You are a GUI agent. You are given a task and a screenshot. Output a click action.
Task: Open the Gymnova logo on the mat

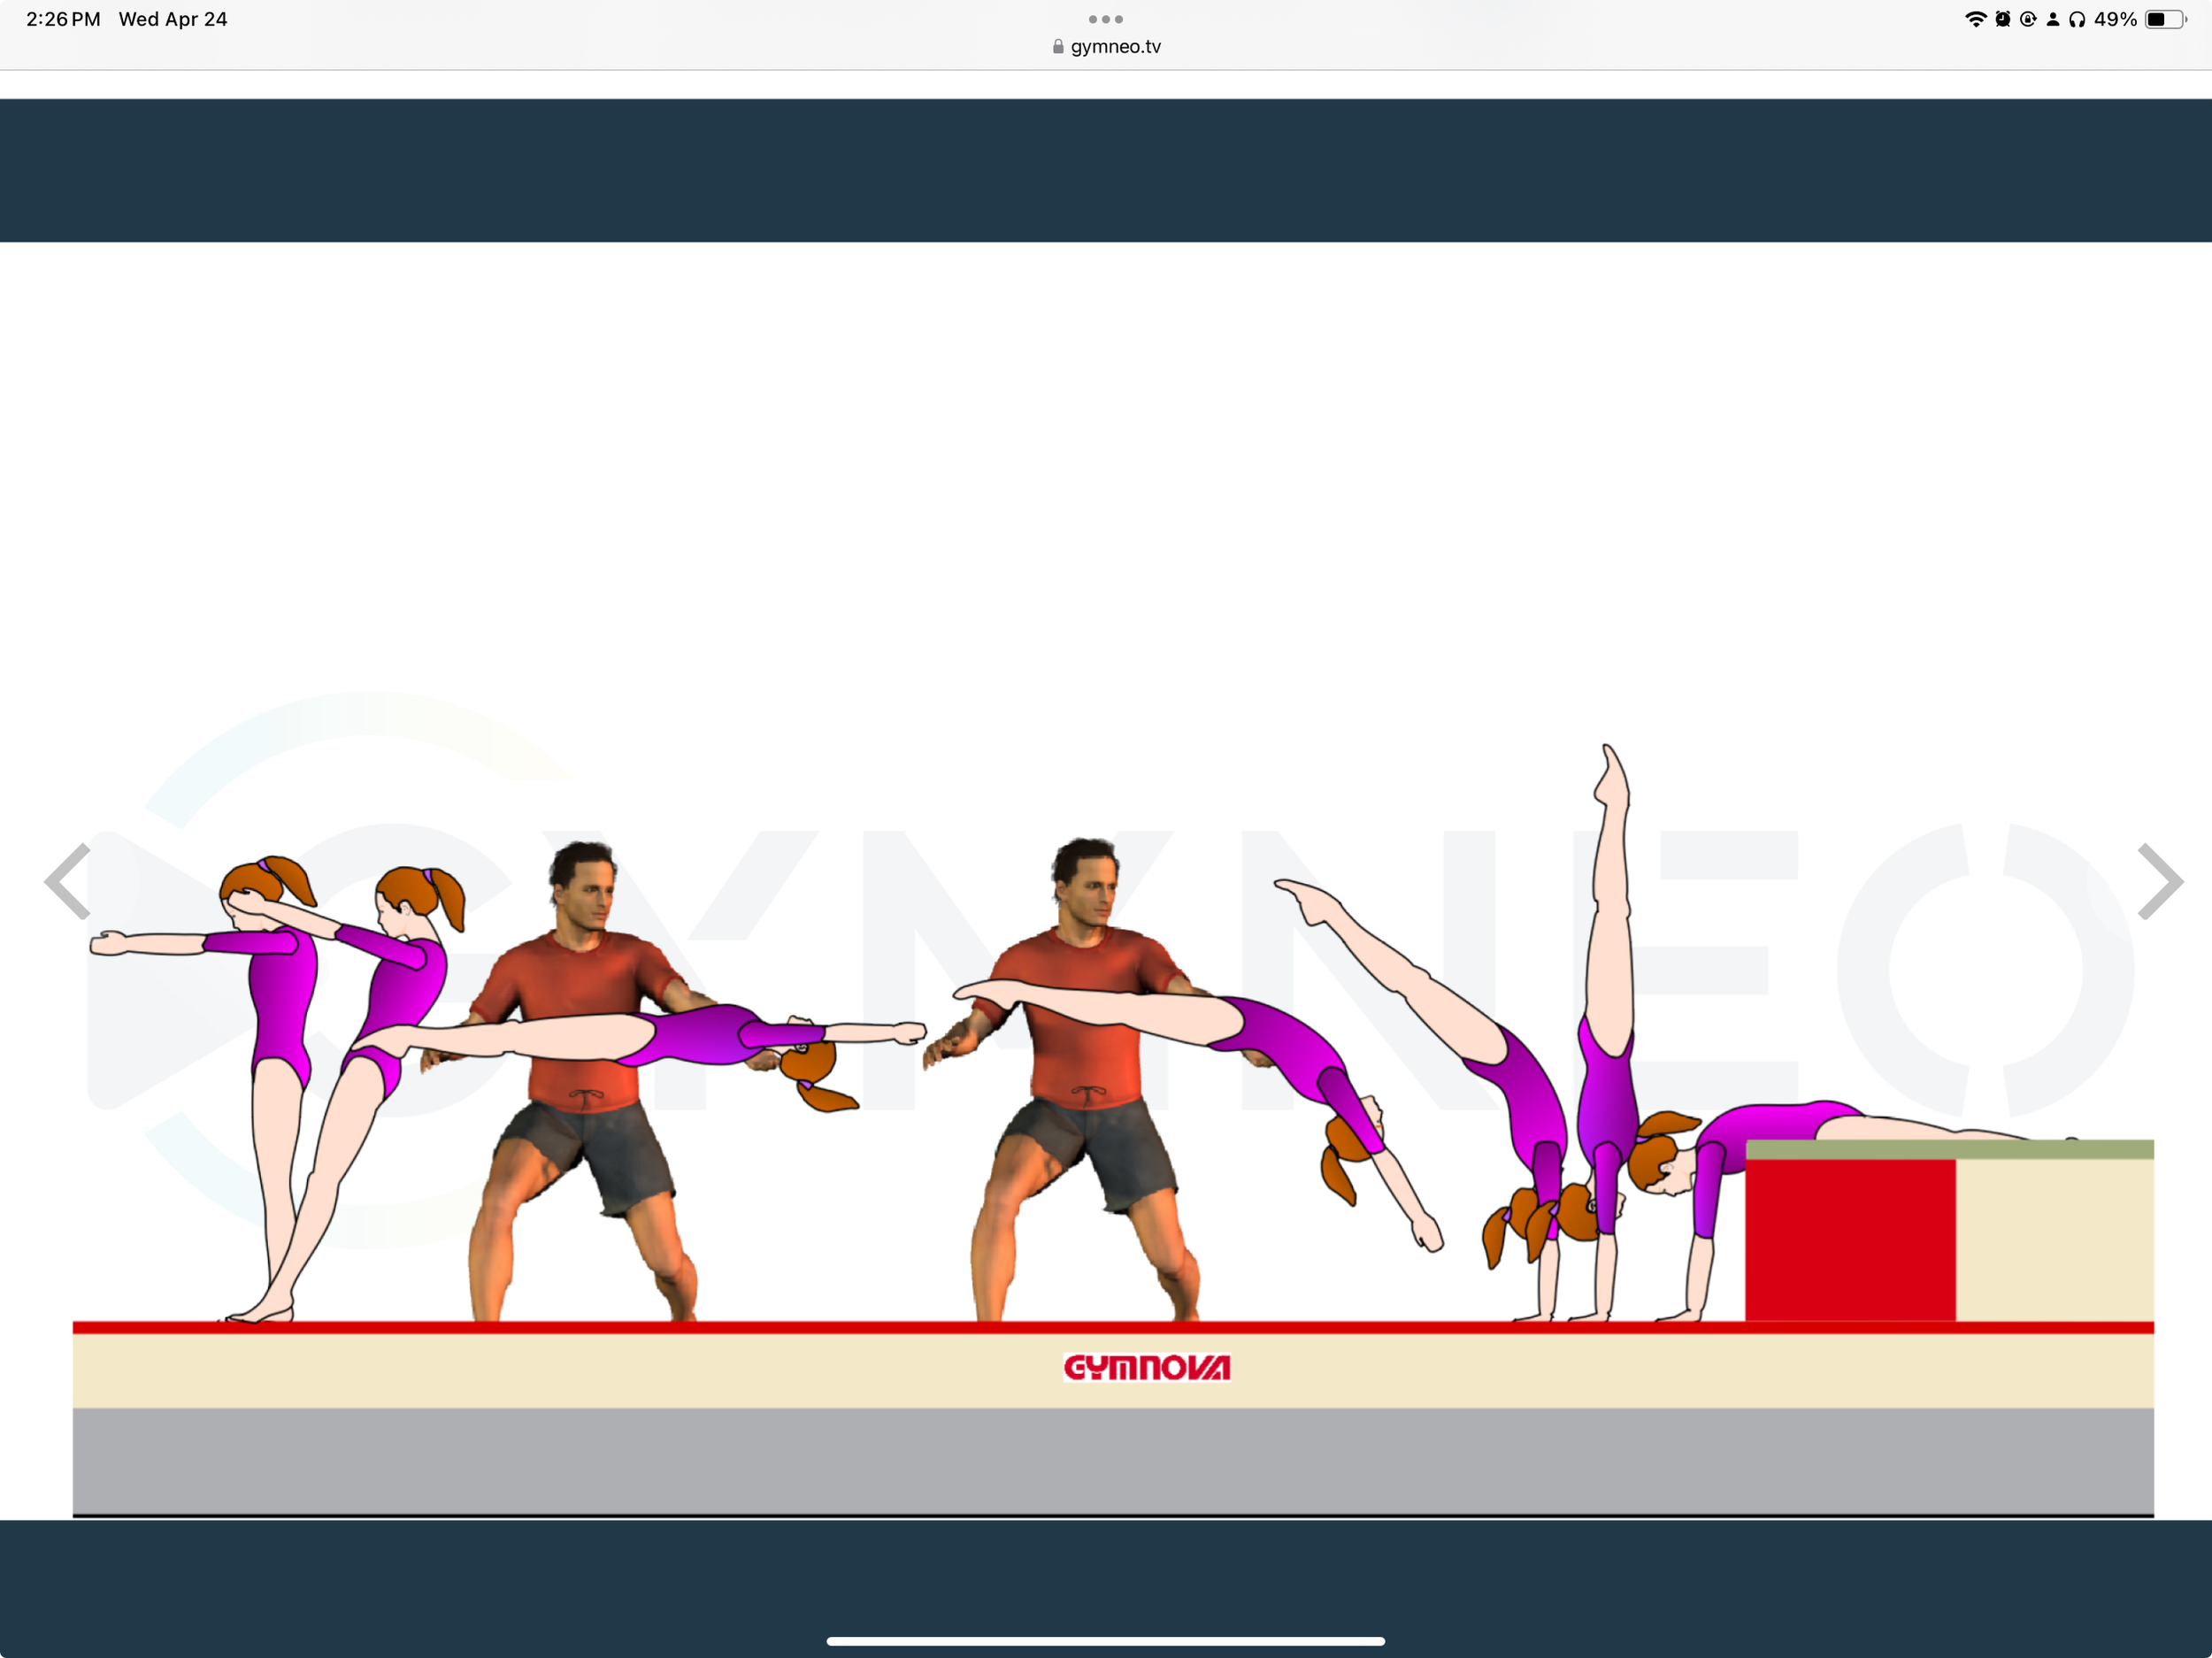pyautogui.click(x=1146, y=1367)
